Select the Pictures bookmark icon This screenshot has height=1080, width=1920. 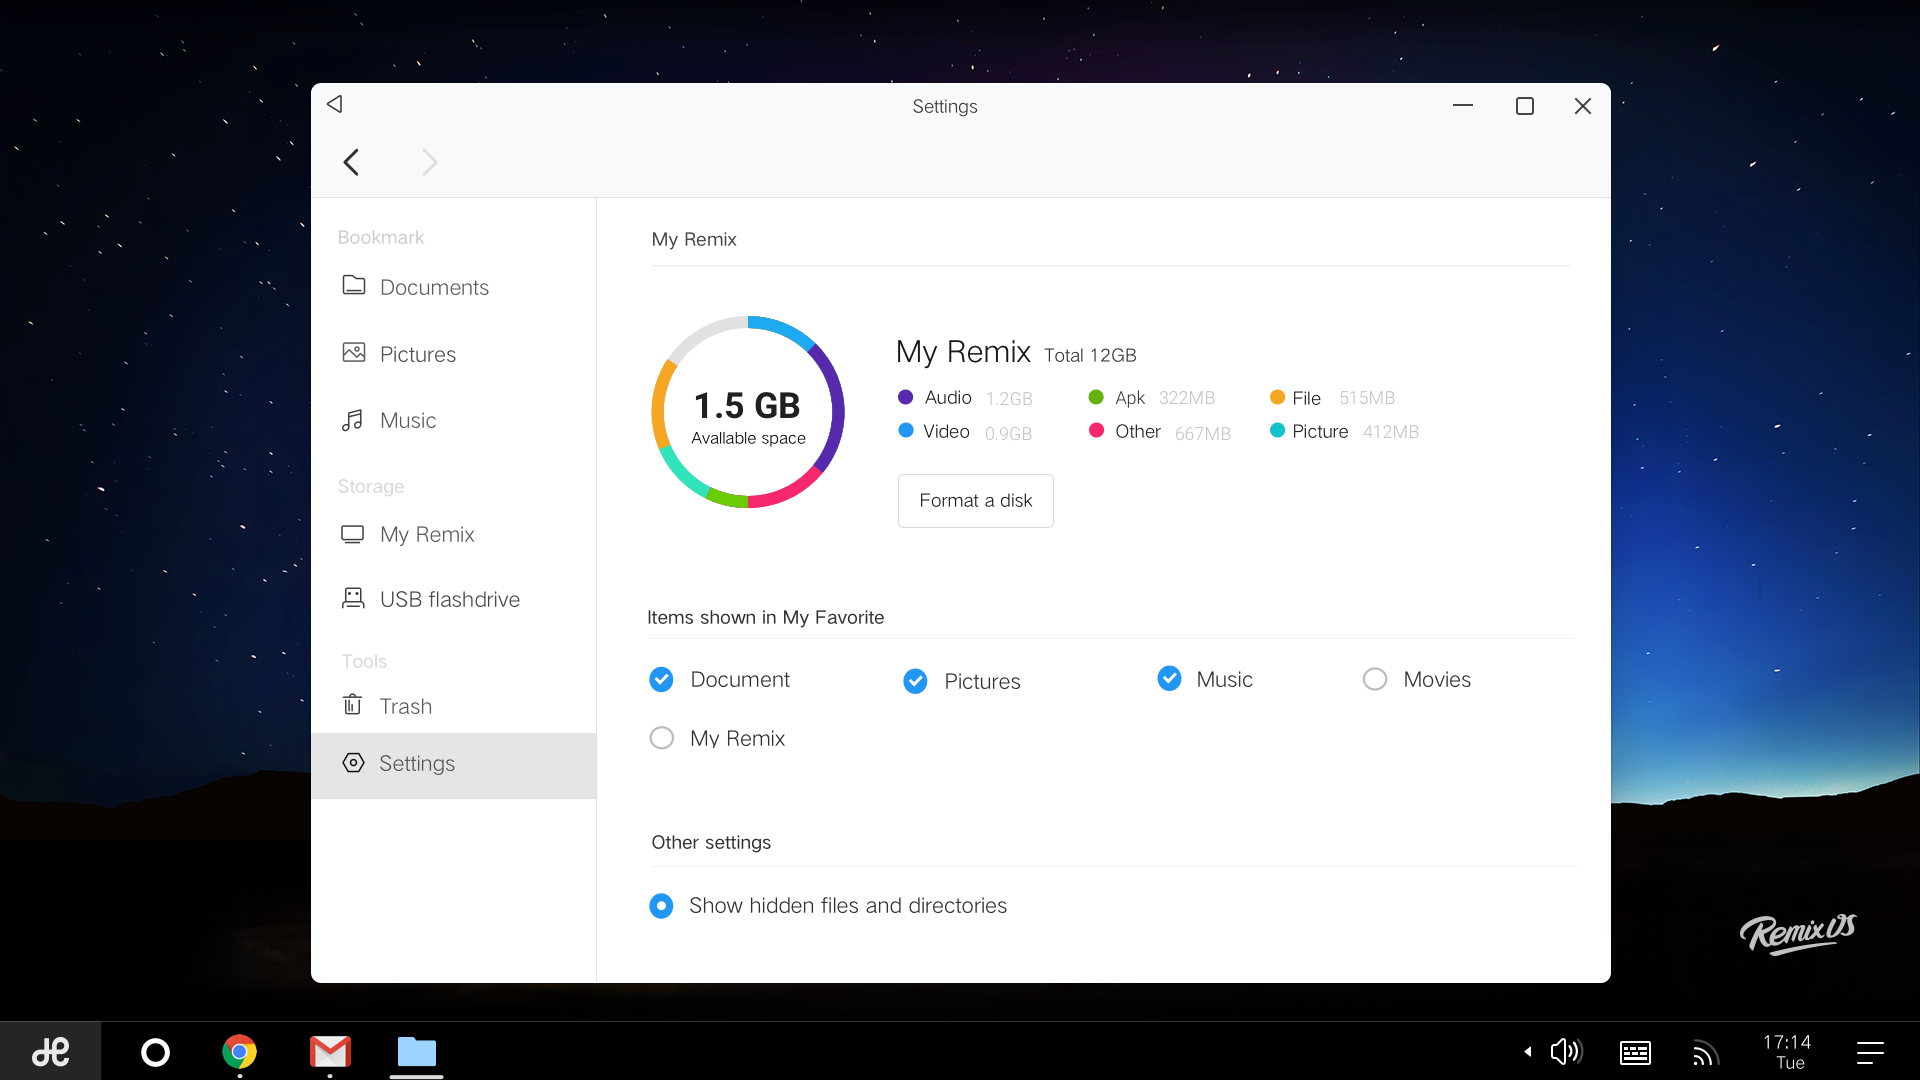[x=355, y=353]
